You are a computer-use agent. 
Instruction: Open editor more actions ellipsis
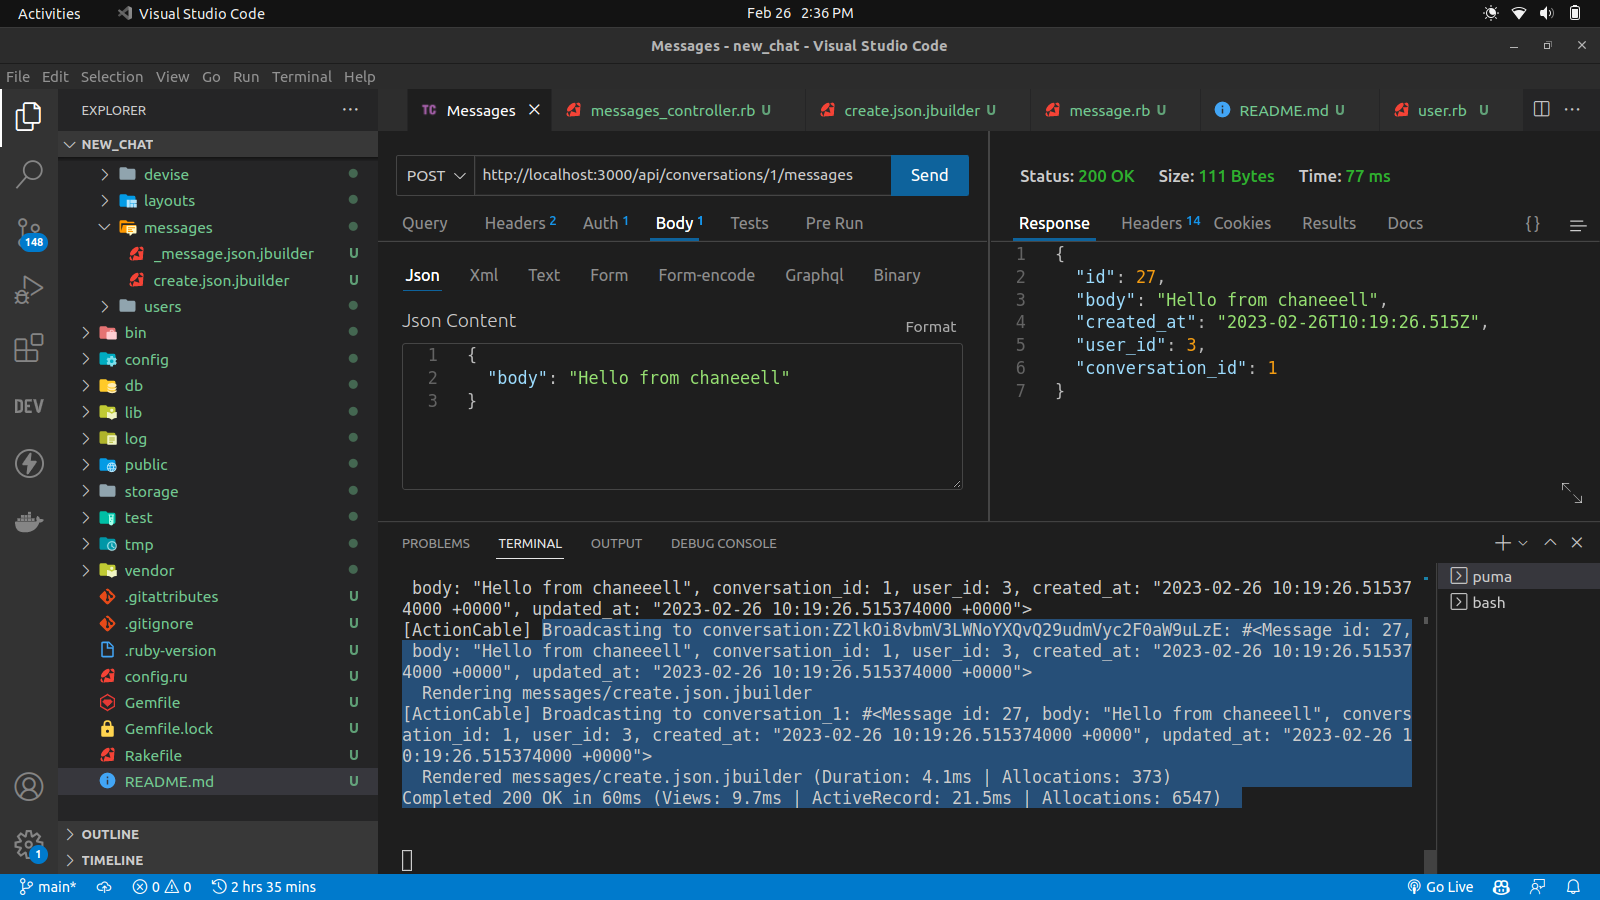[1572, 109]
